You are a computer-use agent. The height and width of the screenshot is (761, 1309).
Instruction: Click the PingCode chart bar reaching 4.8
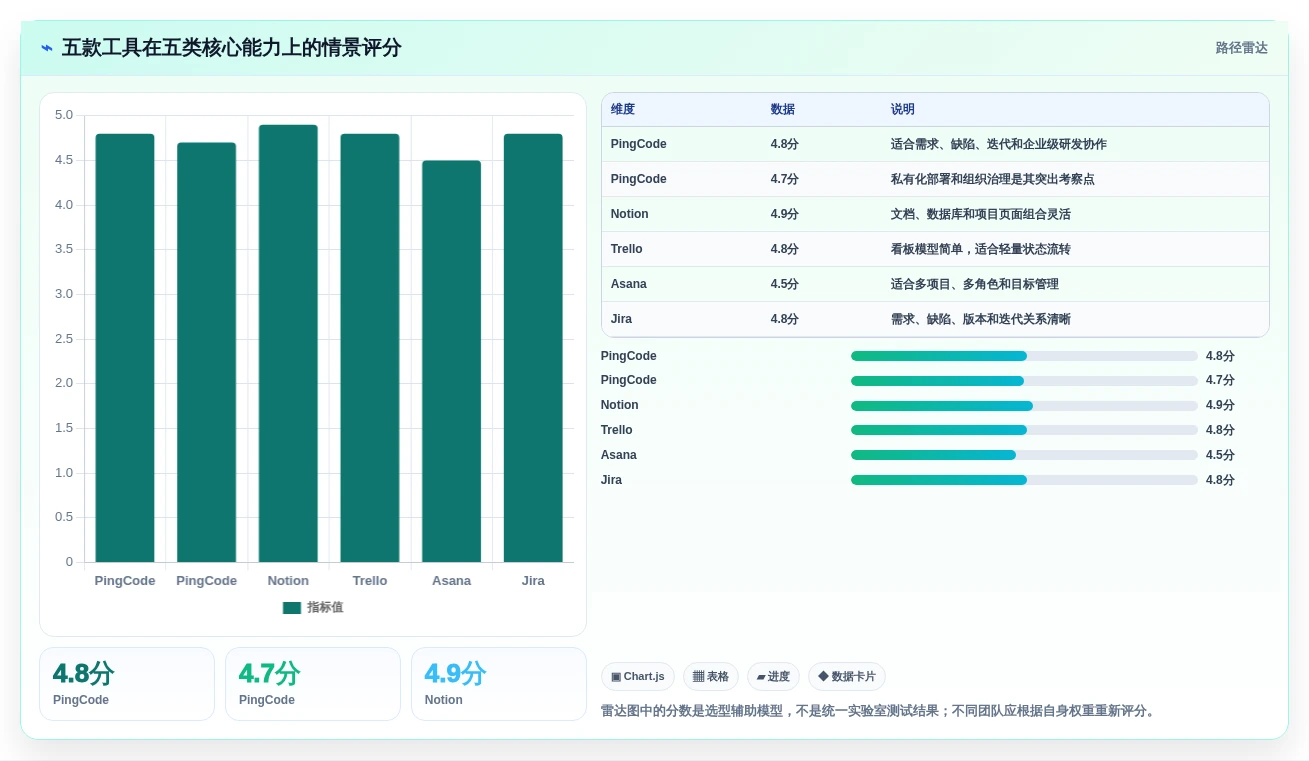(x=125, y=348)
